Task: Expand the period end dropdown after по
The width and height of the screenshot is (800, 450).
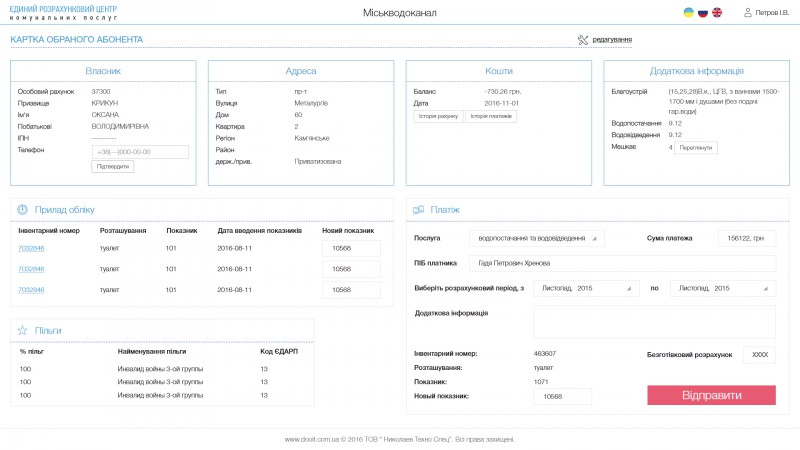Action: point(723,288)
